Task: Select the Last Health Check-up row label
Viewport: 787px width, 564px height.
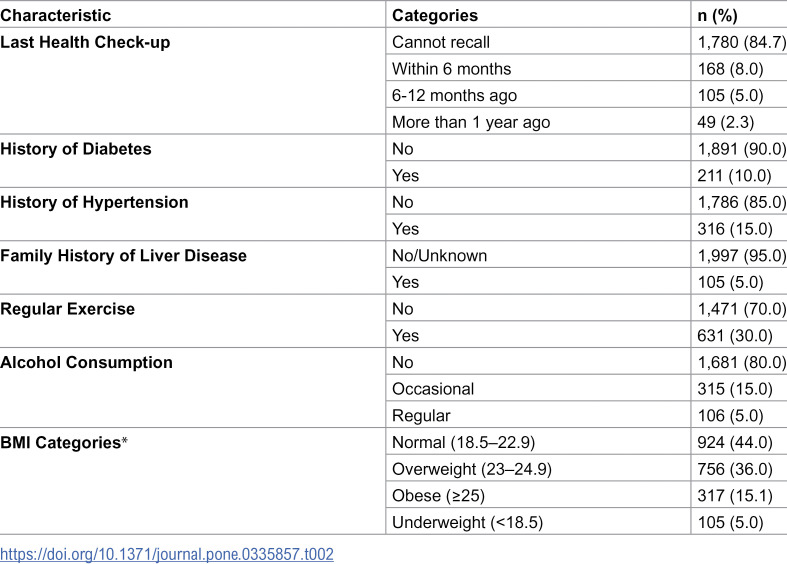Action: click(85, 42)
